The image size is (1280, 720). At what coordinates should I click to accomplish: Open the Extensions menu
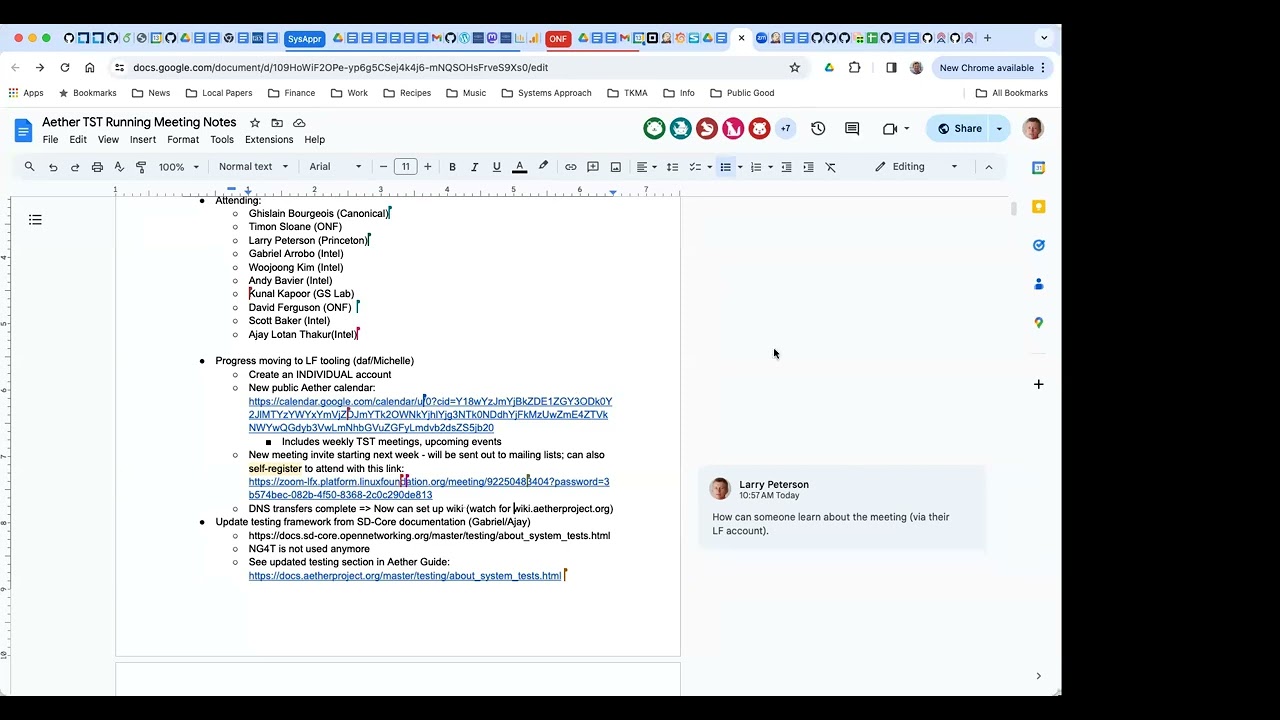(269, 140)
